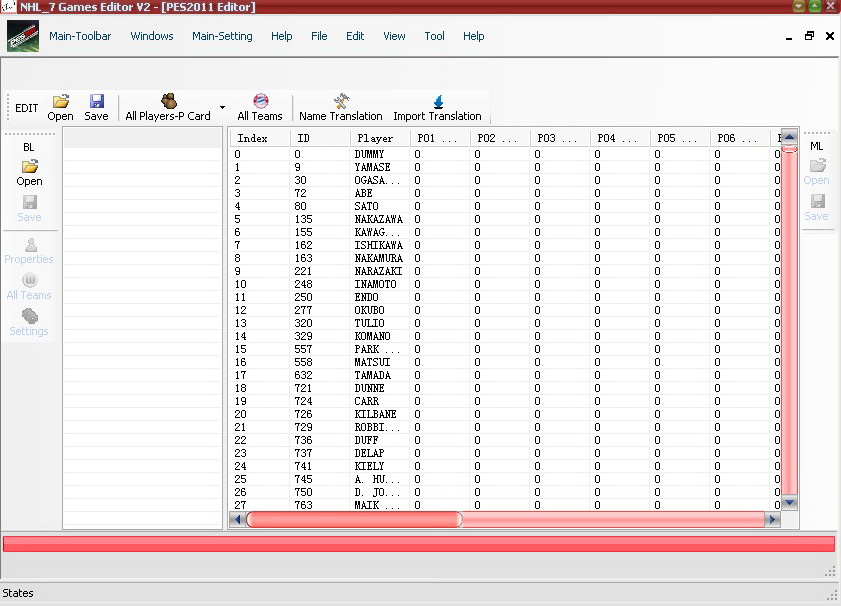The image size is (841, 606).
Task: Click the horizontal scrollbar red thumb
Action: click(x=354, y=519)
